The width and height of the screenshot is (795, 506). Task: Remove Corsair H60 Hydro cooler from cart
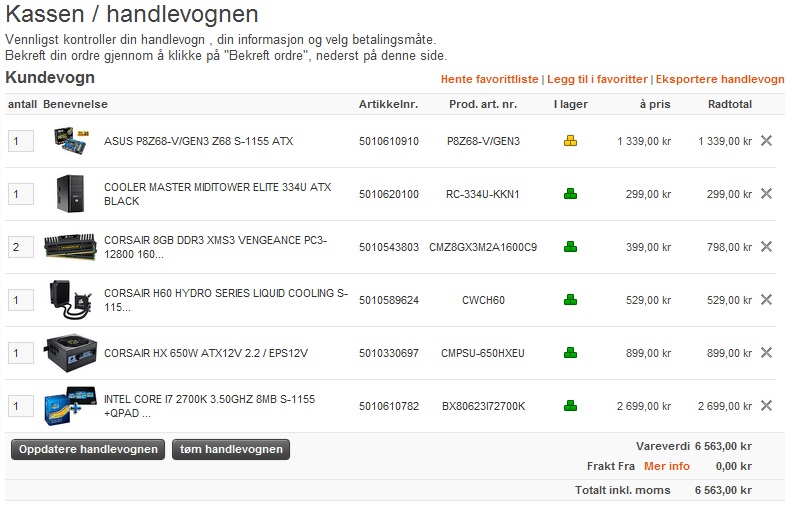pyautogui.click(x=766, y=300)
